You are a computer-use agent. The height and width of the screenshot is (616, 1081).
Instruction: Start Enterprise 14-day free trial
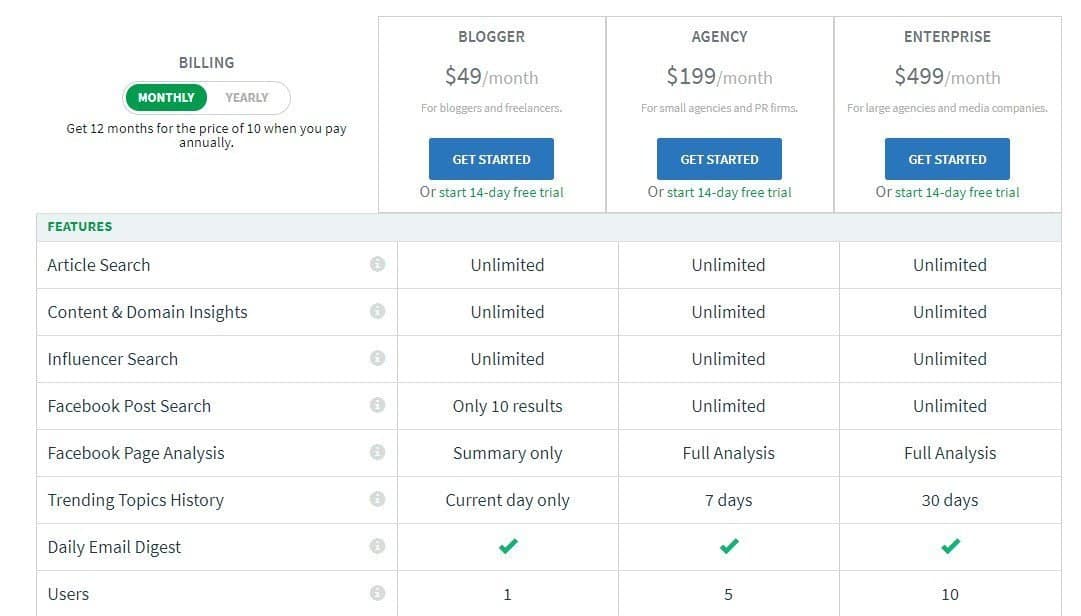(957, 192)
